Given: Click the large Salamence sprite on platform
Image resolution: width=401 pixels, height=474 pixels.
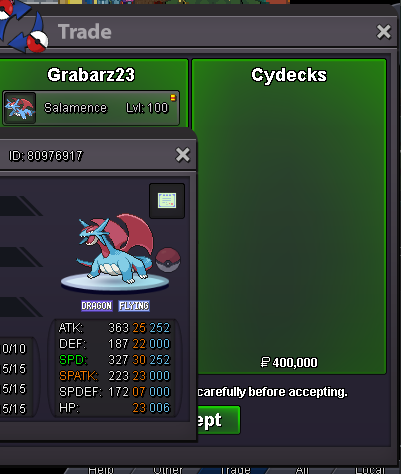Looking at the screenshot, I should click(115, 249).
